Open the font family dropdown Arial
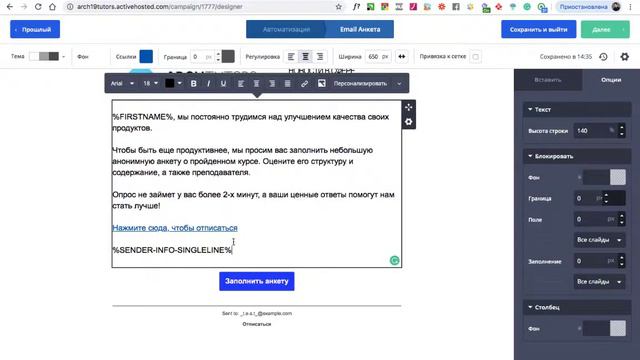This screenshot has height=360, width=640. click(x=122, y=84)
